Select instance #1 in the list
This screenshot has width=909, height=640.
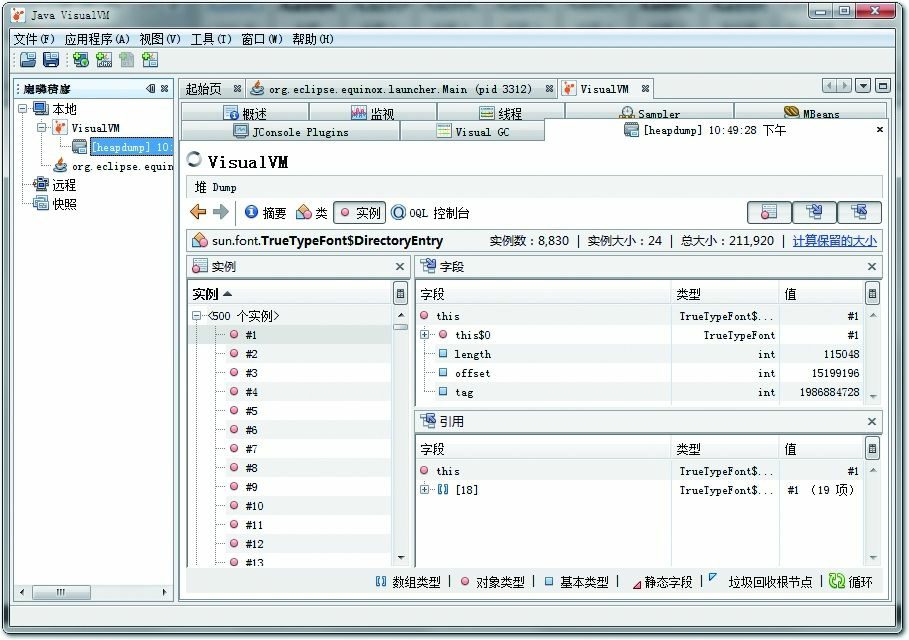tap(289, 334)
